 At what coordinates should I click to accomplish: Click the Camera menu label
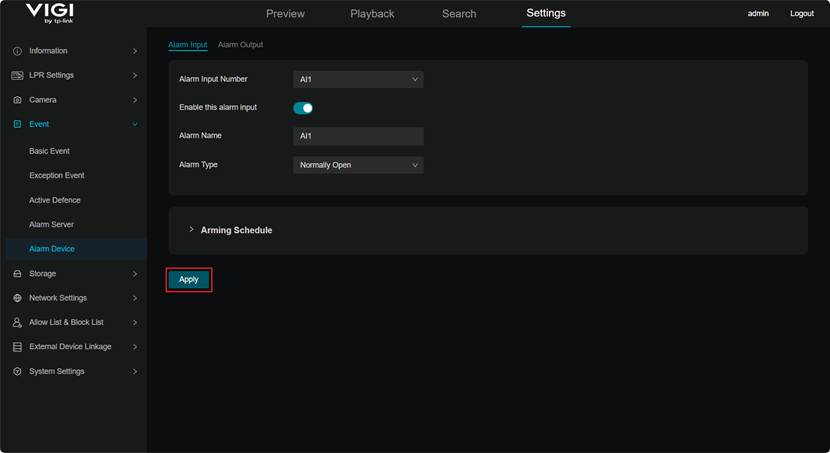42,100
